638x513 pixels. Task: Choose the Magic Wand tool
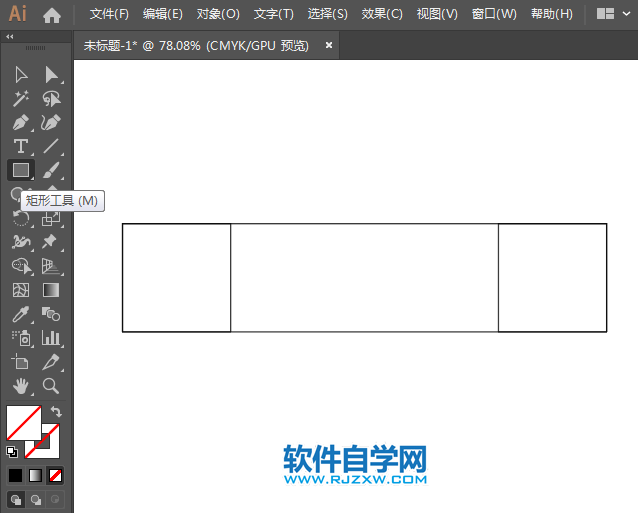pyautogui.click(x=21, y=98)
